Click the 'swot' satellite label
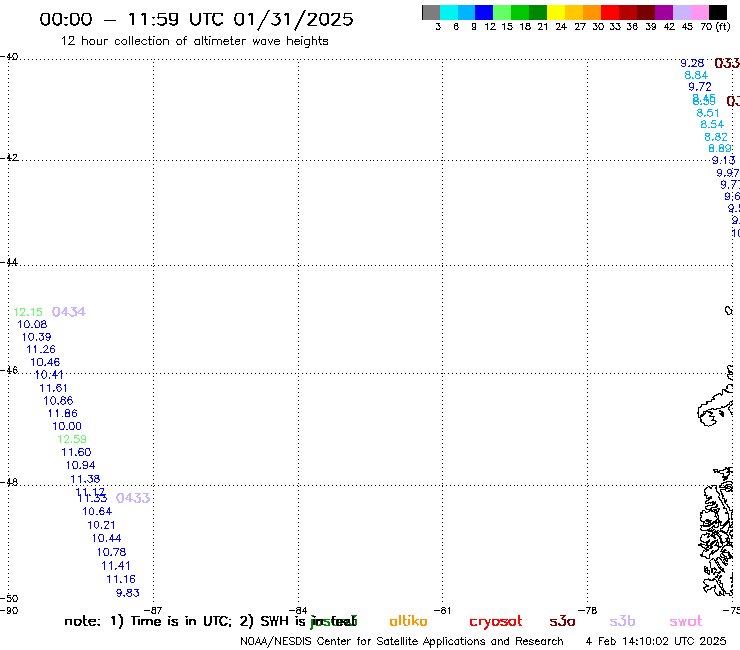 686,621
